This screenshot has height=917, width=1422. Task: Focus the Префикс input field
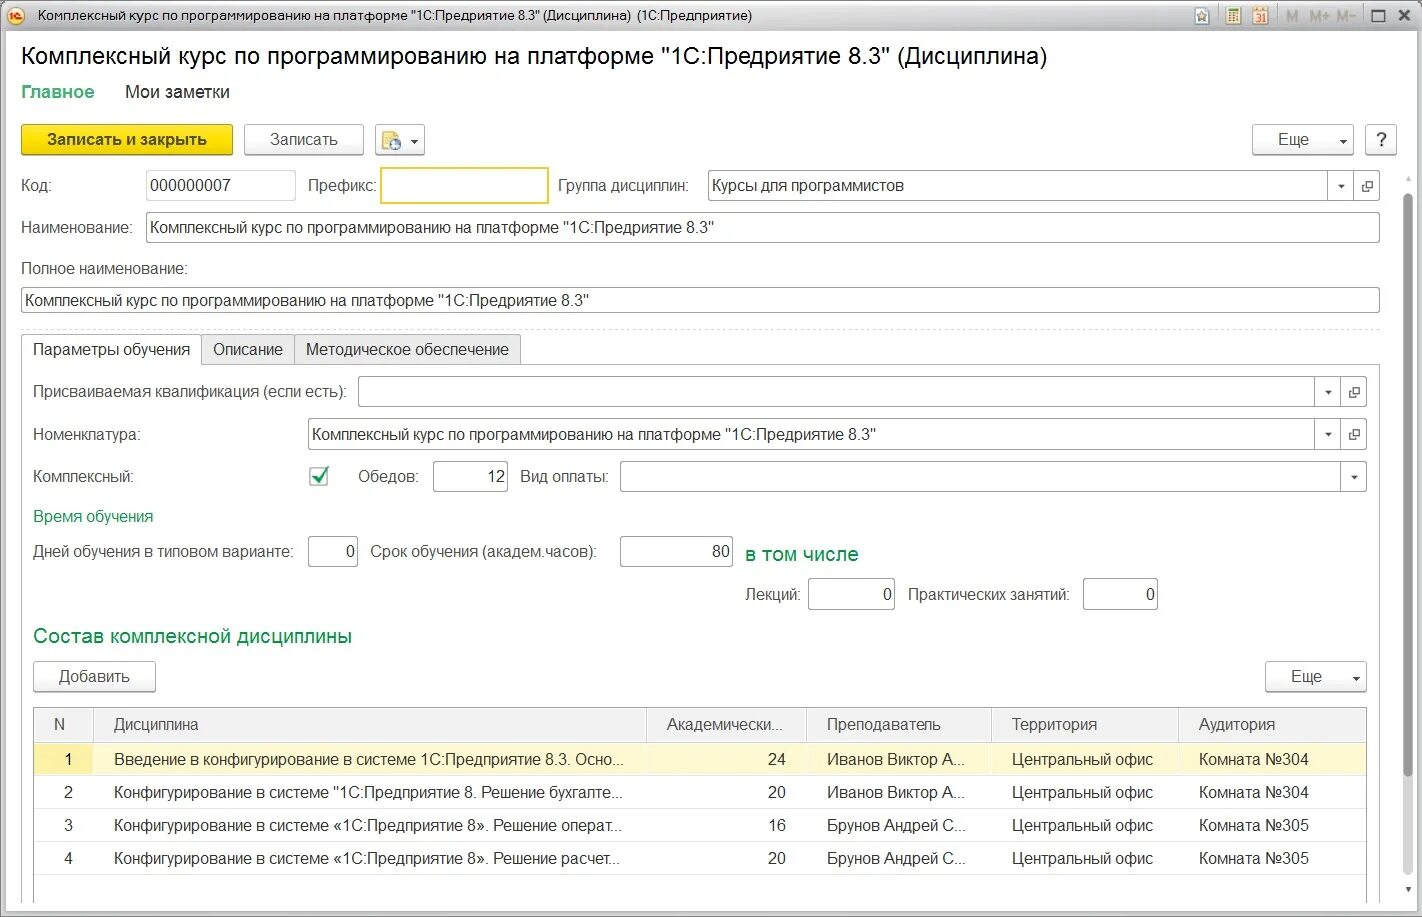(x=465, y=186)
